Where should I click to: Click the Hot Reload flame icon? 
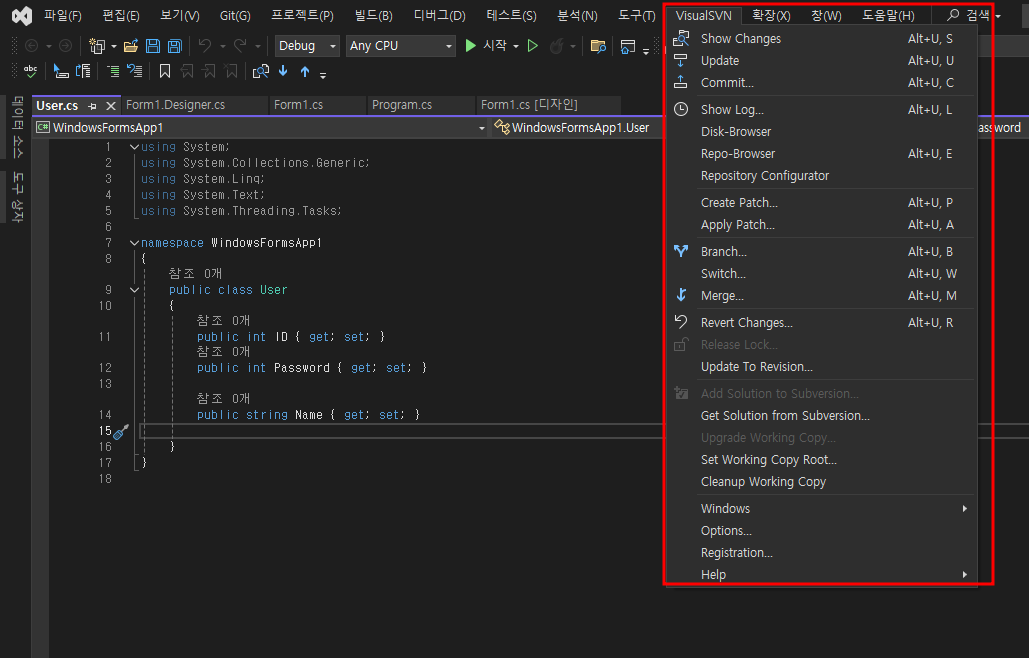point(556,46)
